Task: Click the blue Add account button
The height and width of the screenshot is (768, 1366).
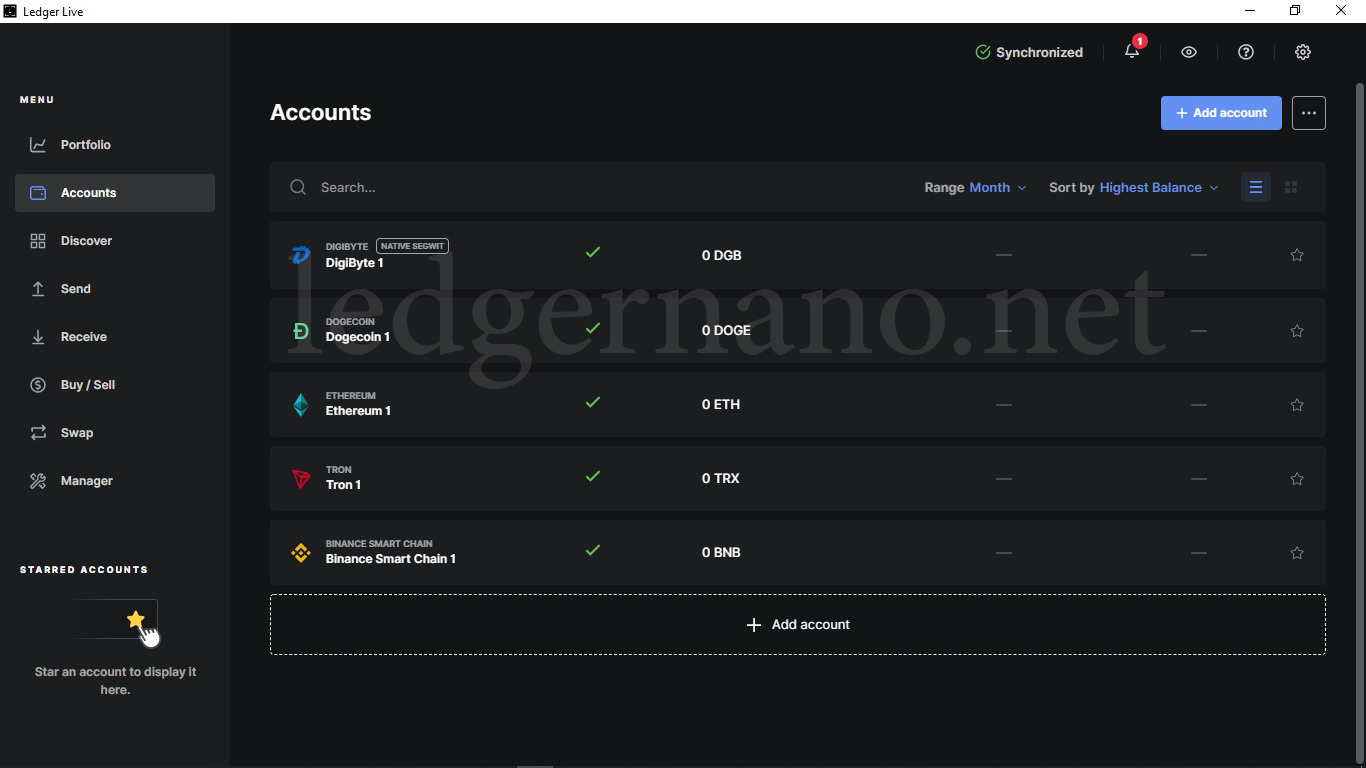Action: tap(1221, 113)
